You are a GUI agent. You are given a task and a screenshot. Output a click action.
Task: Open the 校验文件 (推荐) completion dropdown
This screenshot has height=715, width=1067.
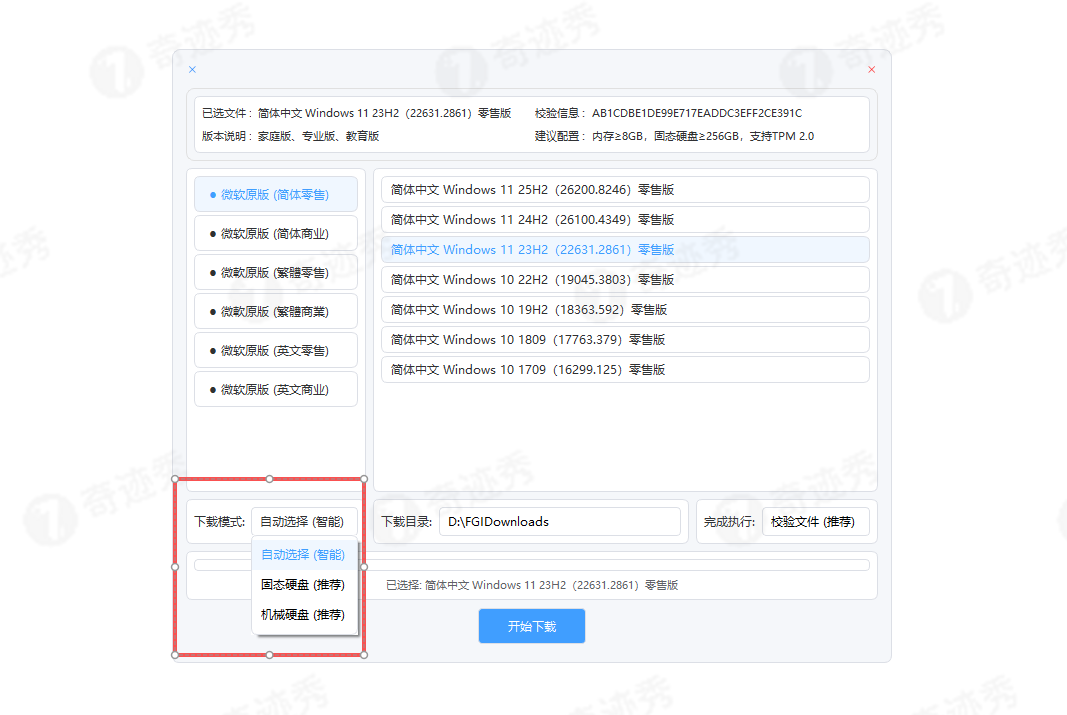(x=816, y=521)
